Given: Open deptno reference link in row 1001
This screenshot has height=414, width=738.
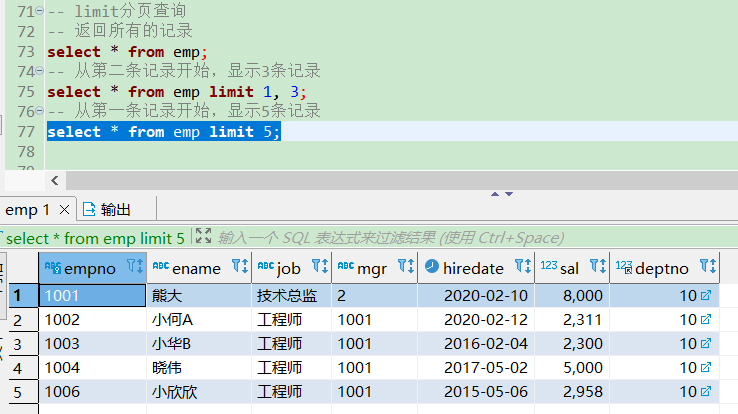Looking at the screenshot, I should 706,295.
